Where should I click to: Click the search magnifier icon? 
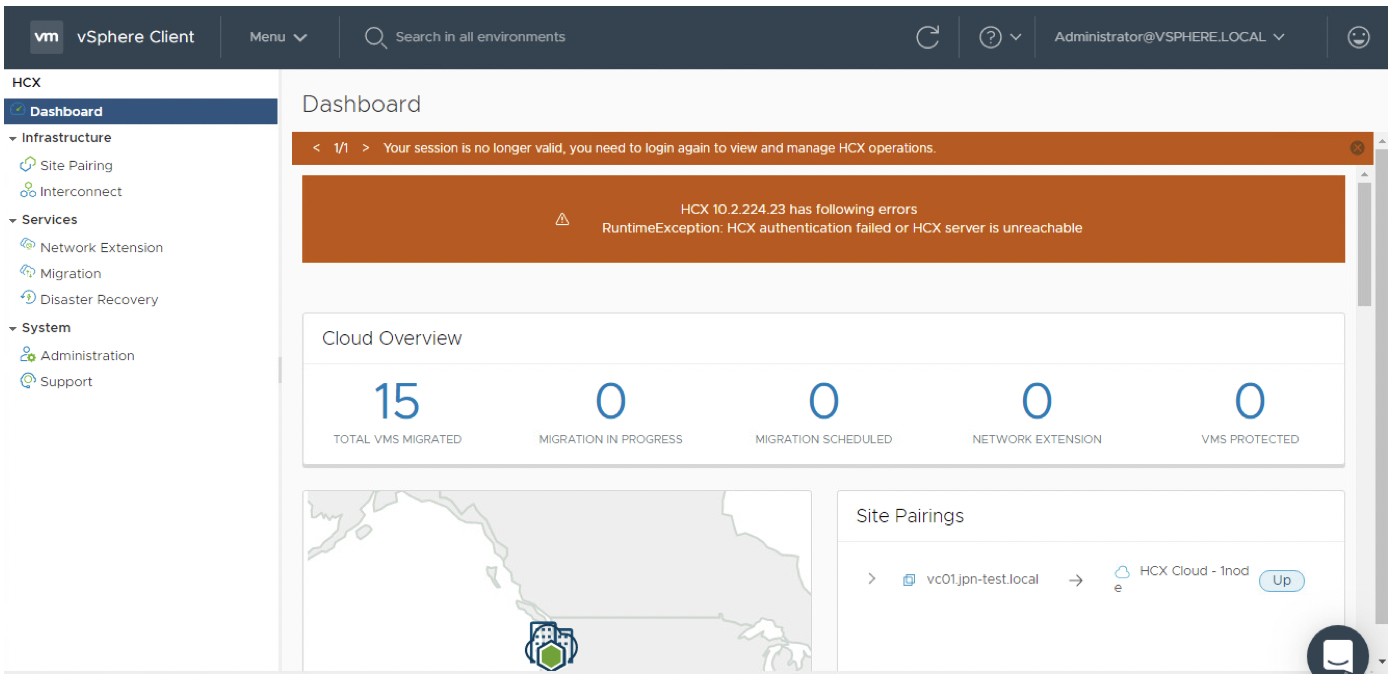[x=375, y=37]
